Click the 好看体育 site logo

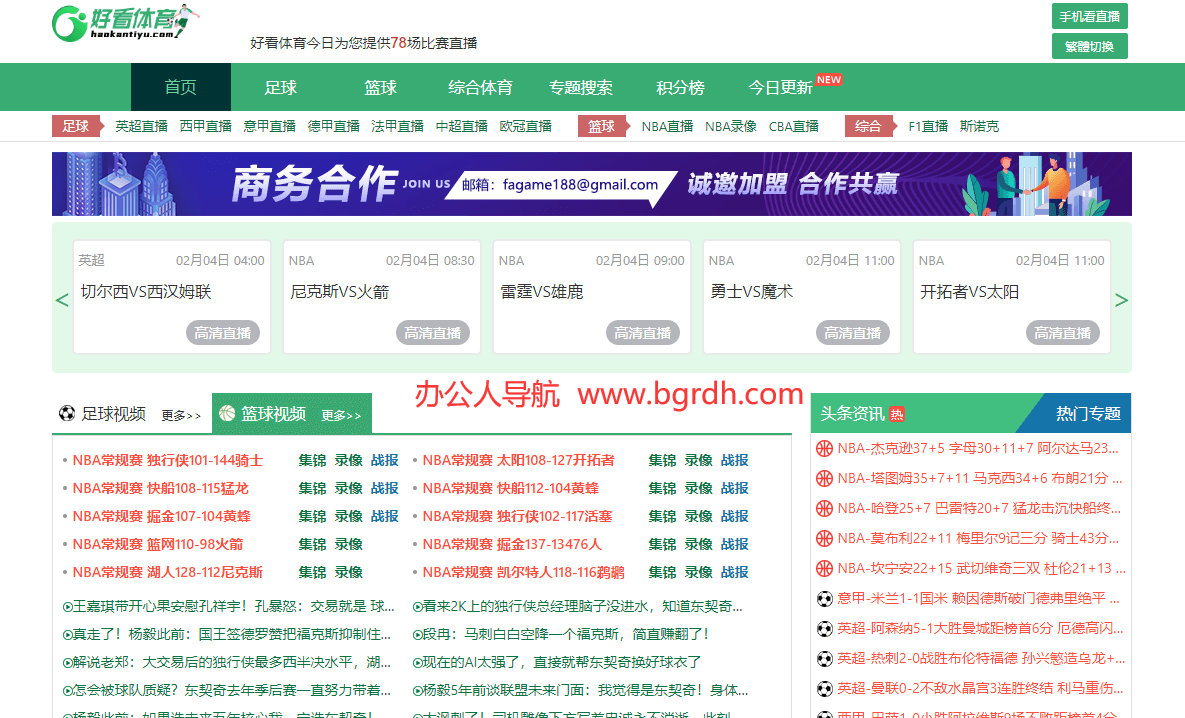click(x=125, y=23)
